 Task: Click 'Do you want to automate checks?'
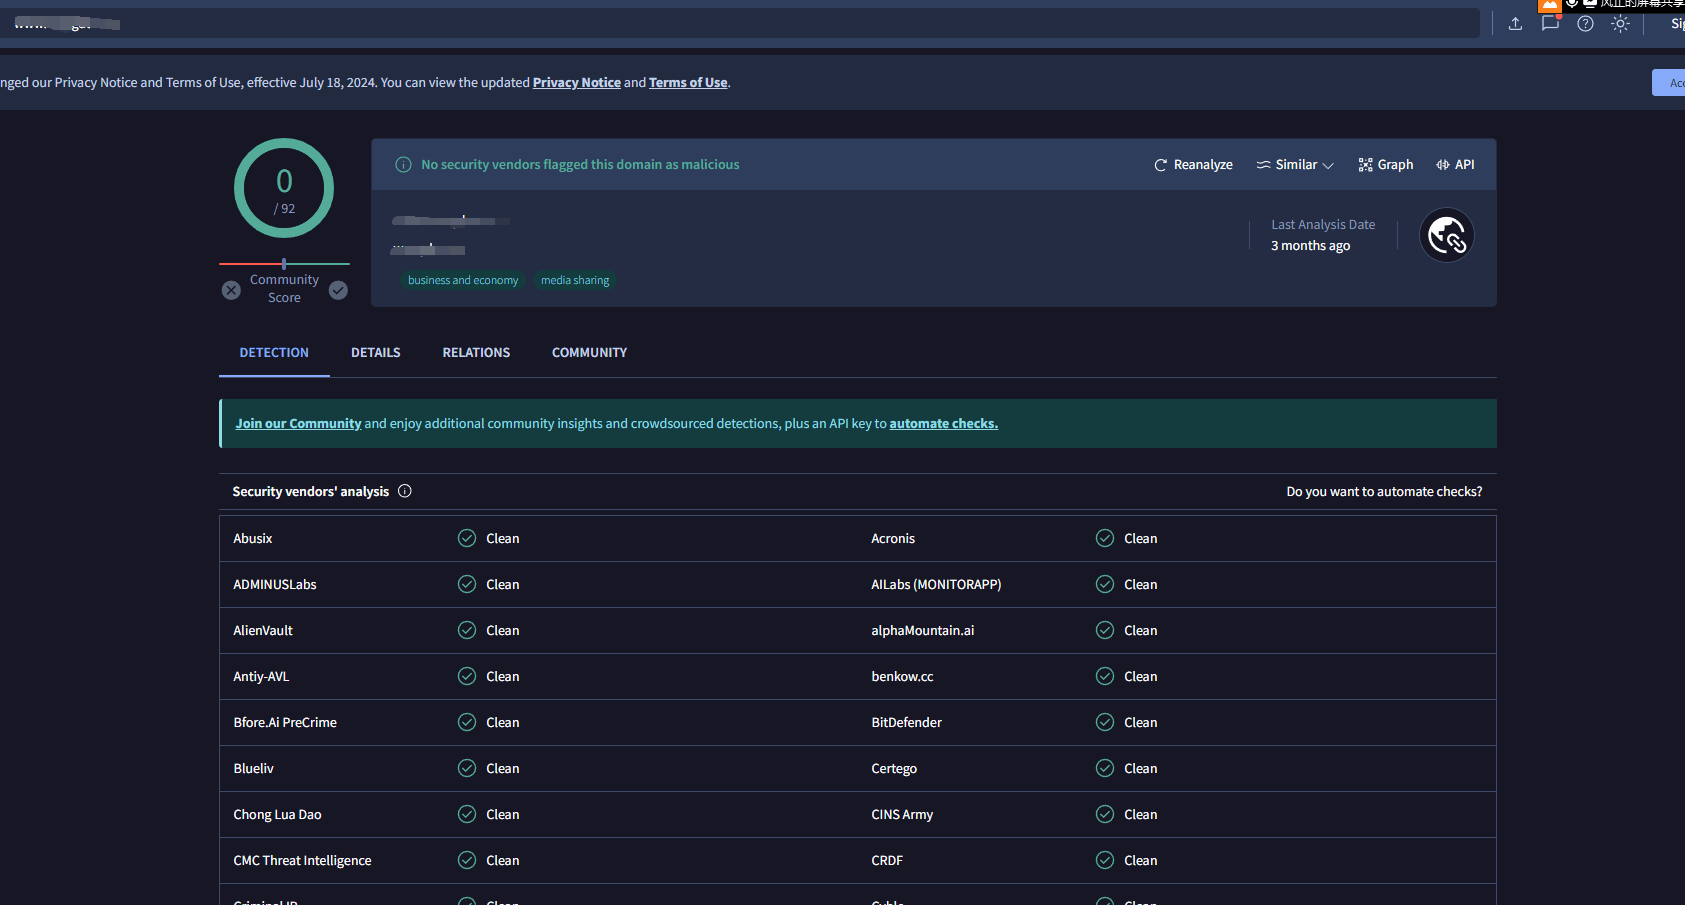(x=1384, y=492)
